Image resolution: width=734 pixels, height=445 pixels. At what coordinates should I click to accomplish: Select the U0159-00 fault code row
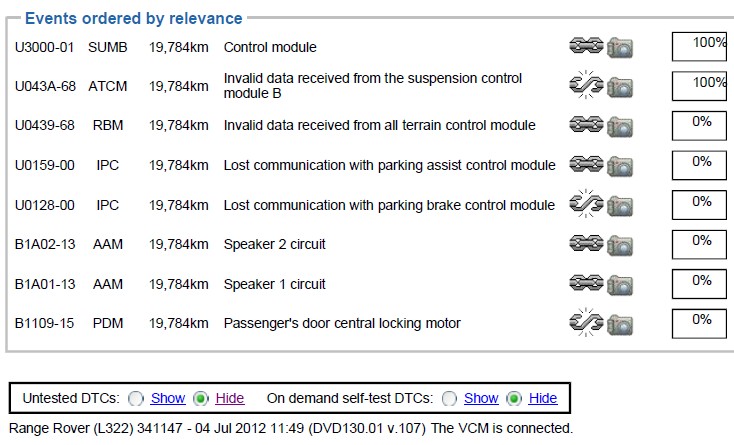tap(285, 165)
